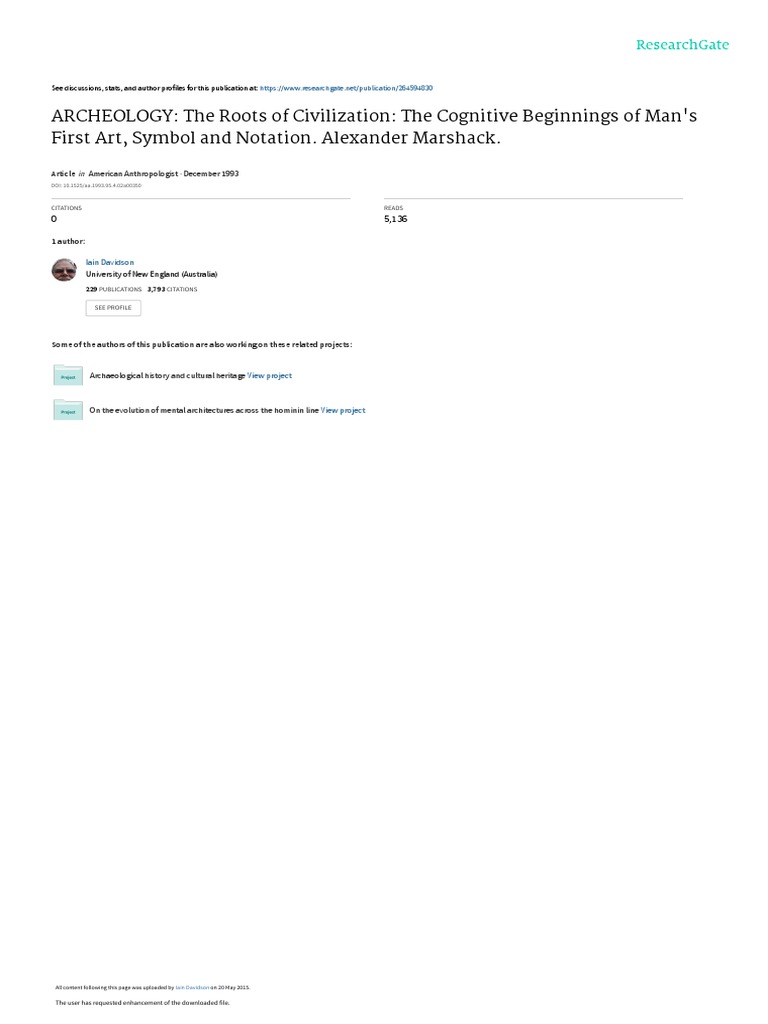Select the American Anthropologist journal name
Screen dimensions: 768x1024
pyautogui.click(x=133, y=174)
